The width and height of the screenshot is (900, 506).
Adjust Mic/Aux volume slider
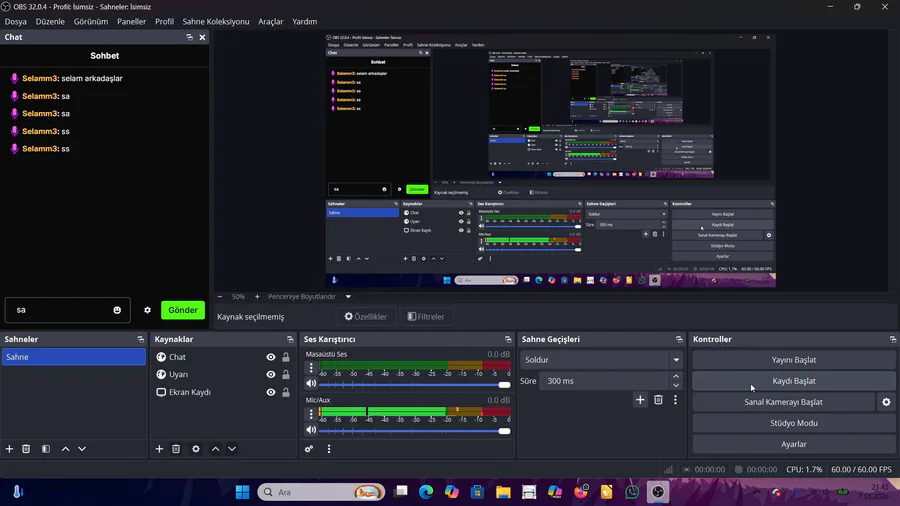(x=414, y=430)
